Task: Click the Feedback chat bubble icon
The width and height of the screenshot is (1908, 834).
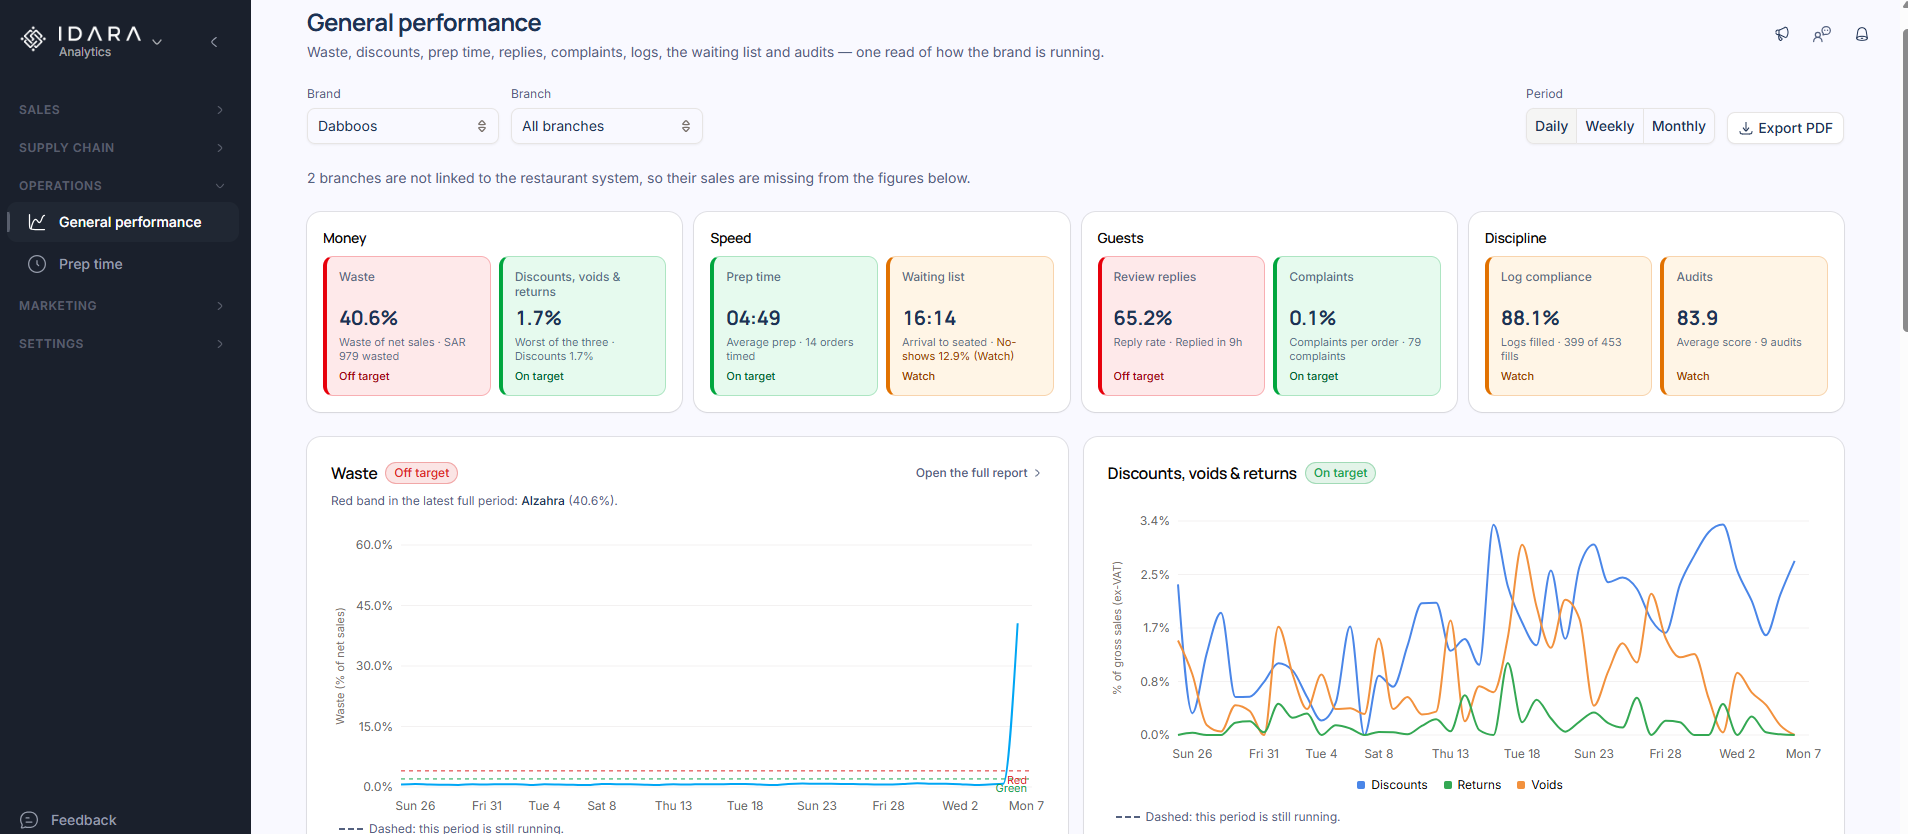Action: [29, 820]
